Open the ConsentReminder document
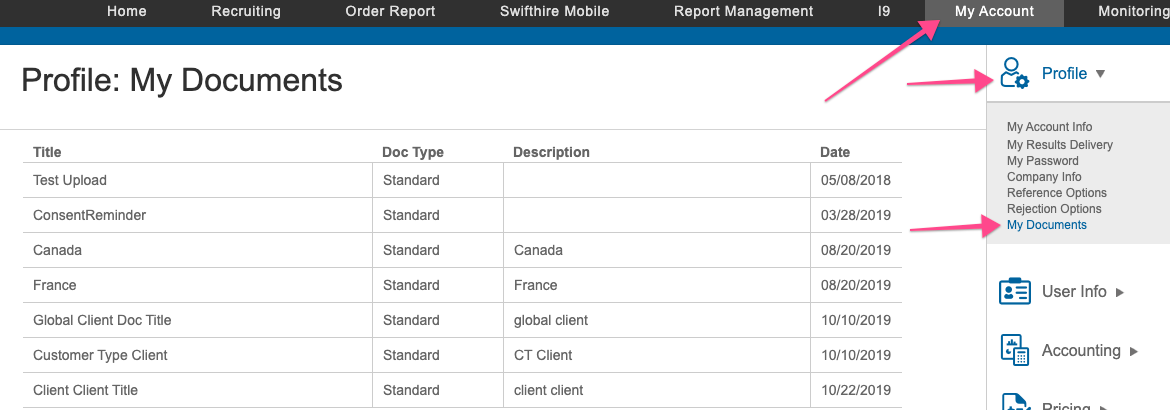This screenshot has height=410, width=1170. pyautogui.click(x=90, y=215)
